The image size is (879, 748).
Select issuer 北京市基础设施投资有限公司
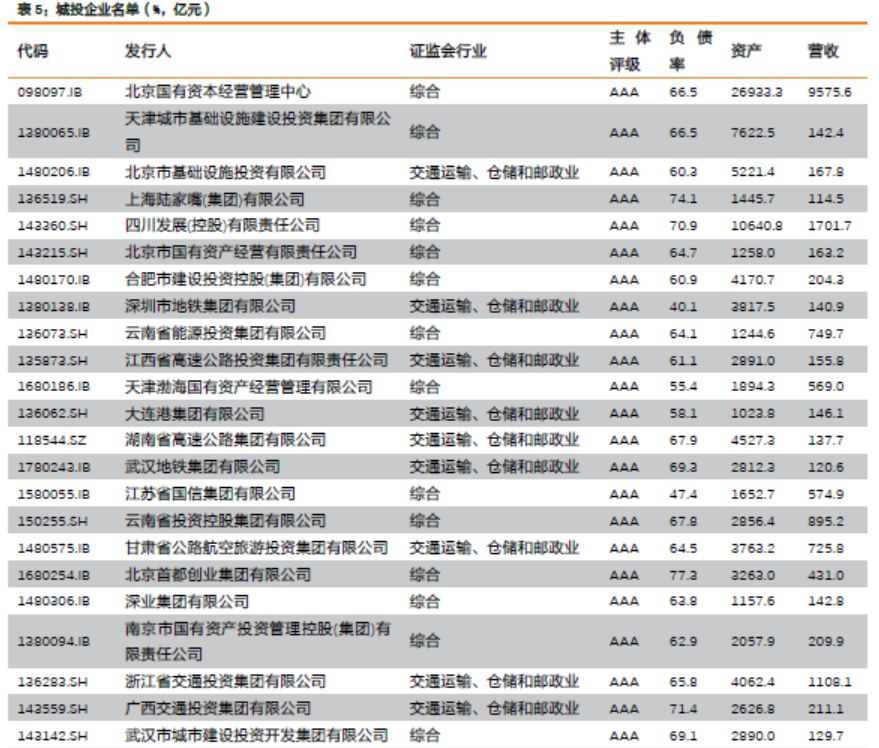(225, 172)
